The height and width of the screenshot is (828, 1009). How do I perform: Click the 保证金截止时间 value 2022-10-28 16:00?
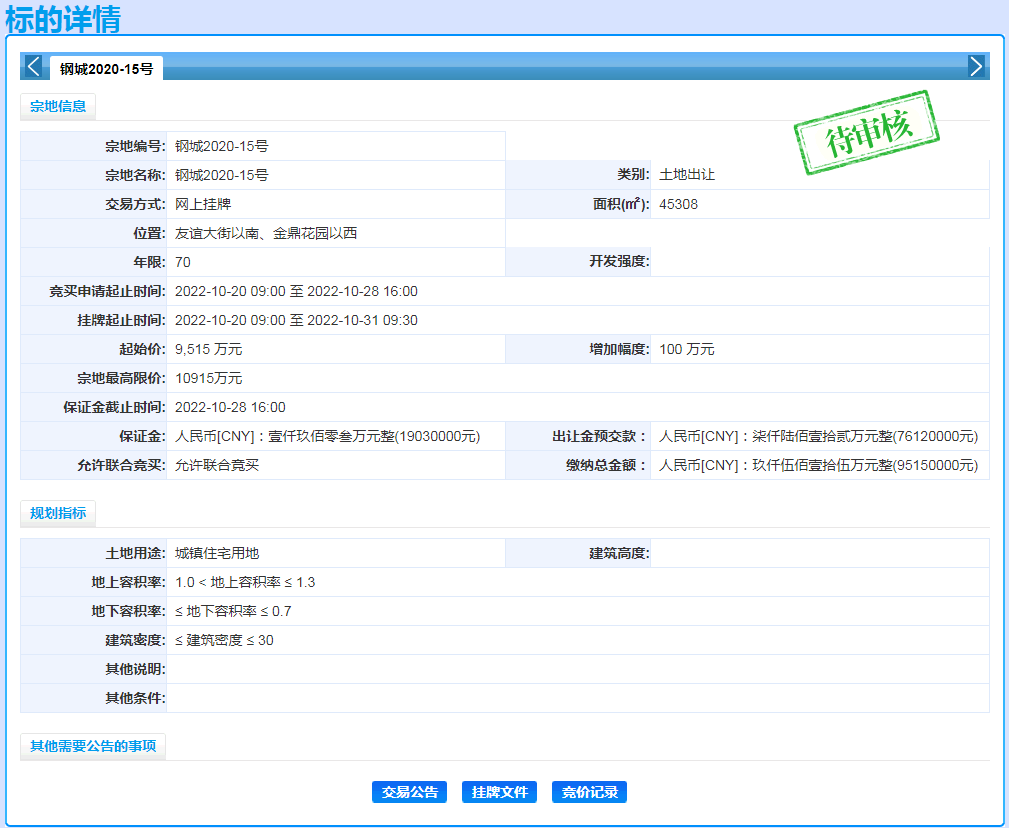230,407
